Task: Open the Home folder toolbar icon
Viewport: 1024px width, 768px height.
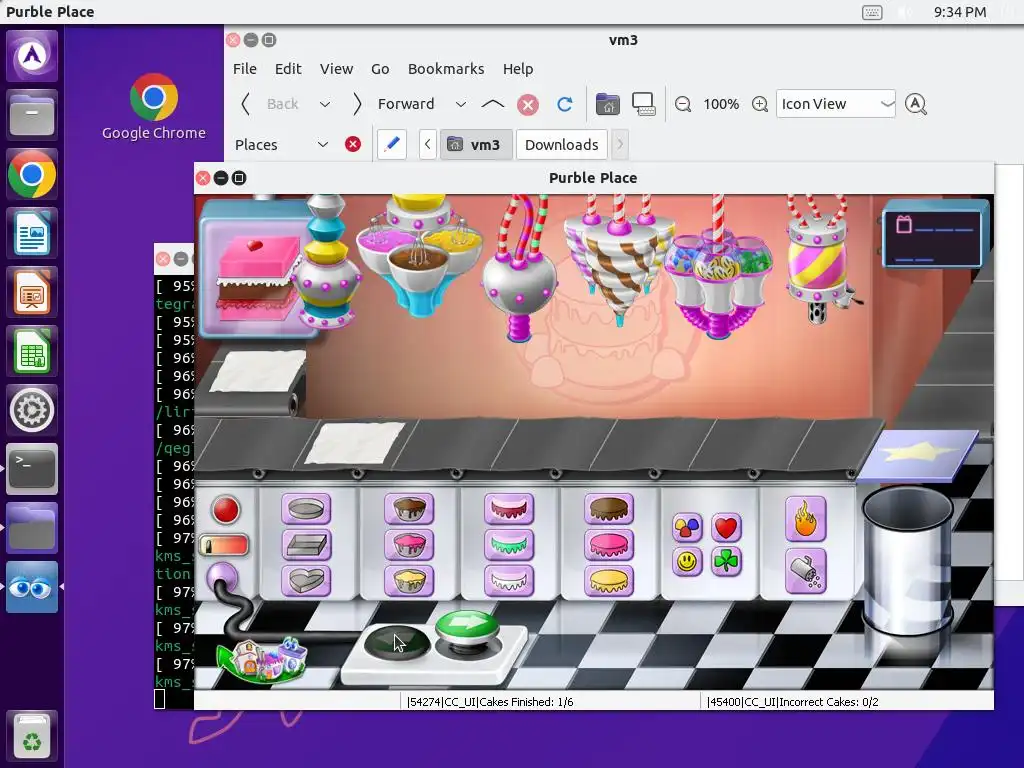Action: (607, 104)
